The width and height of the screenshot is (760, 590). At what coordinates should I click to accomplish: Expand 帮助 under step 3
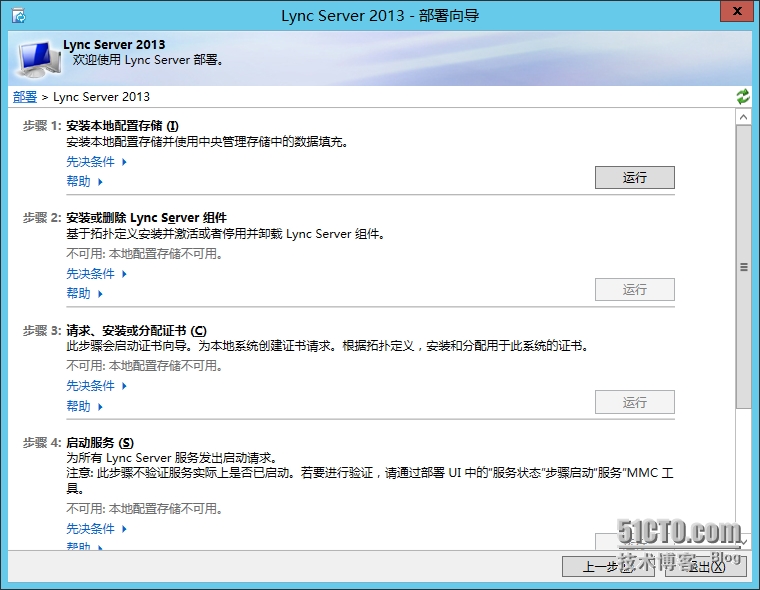point(84,406)
